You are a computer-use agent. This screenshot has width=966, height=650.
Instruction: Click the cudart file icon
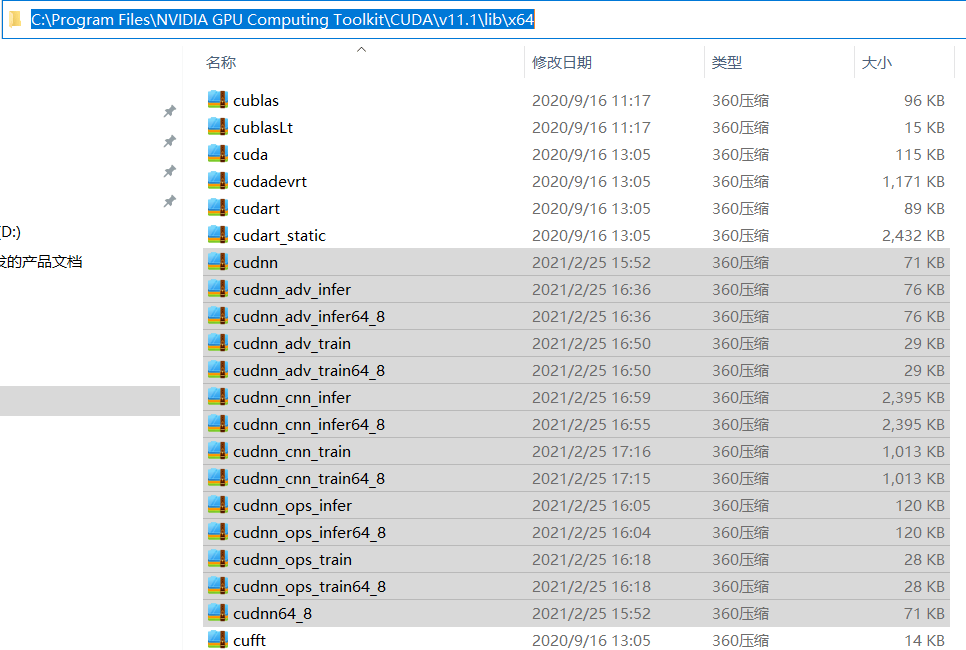218,208
